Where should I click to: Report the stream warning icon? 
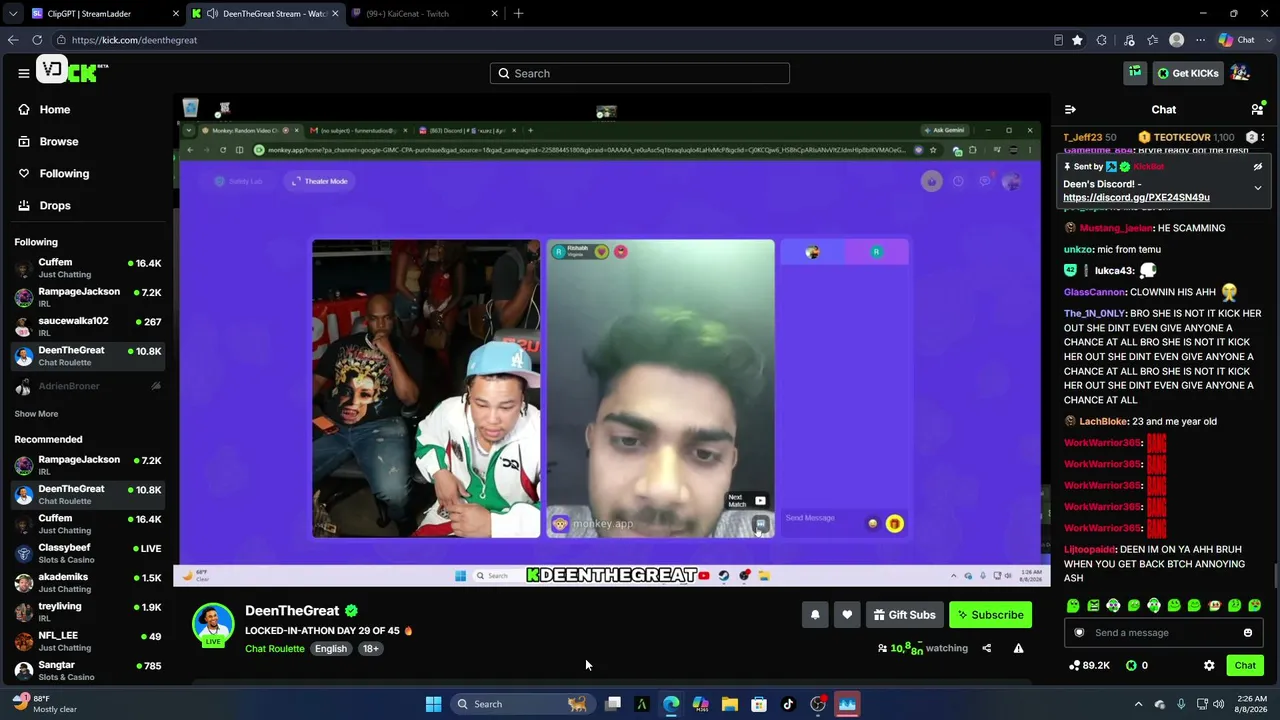(x=1018, y=648)
